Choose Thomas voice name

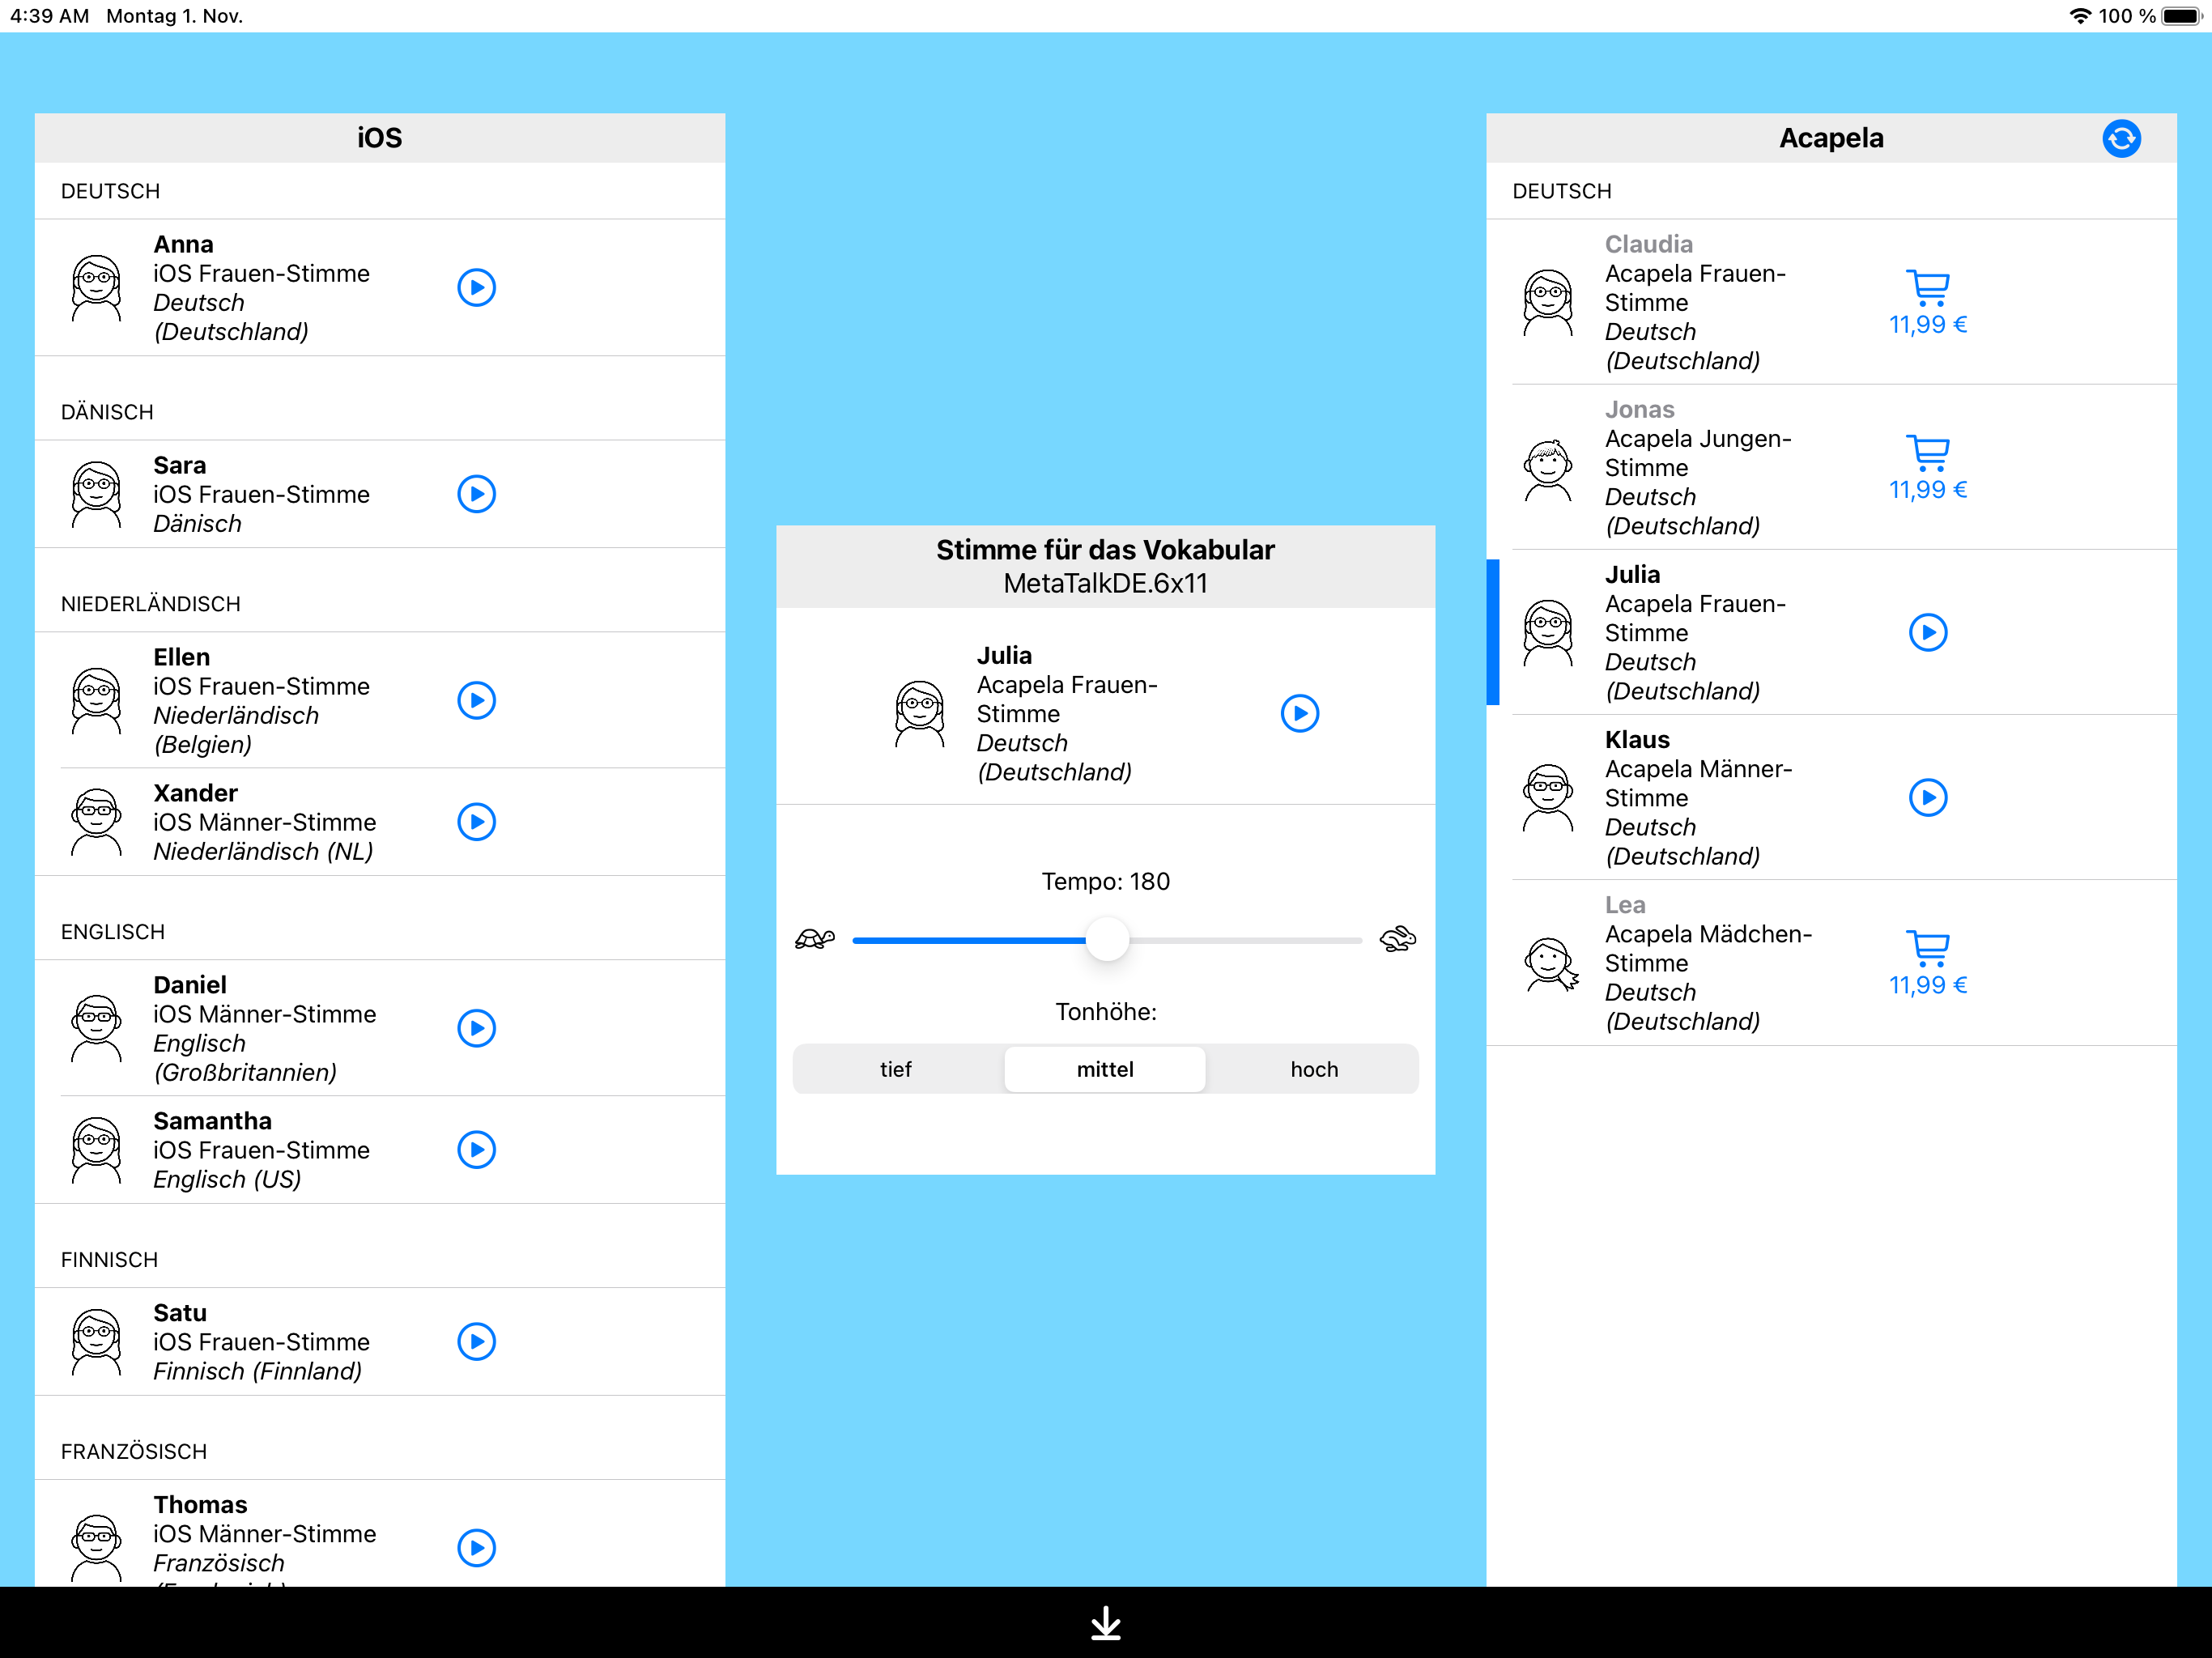(x=200, y=1506)
